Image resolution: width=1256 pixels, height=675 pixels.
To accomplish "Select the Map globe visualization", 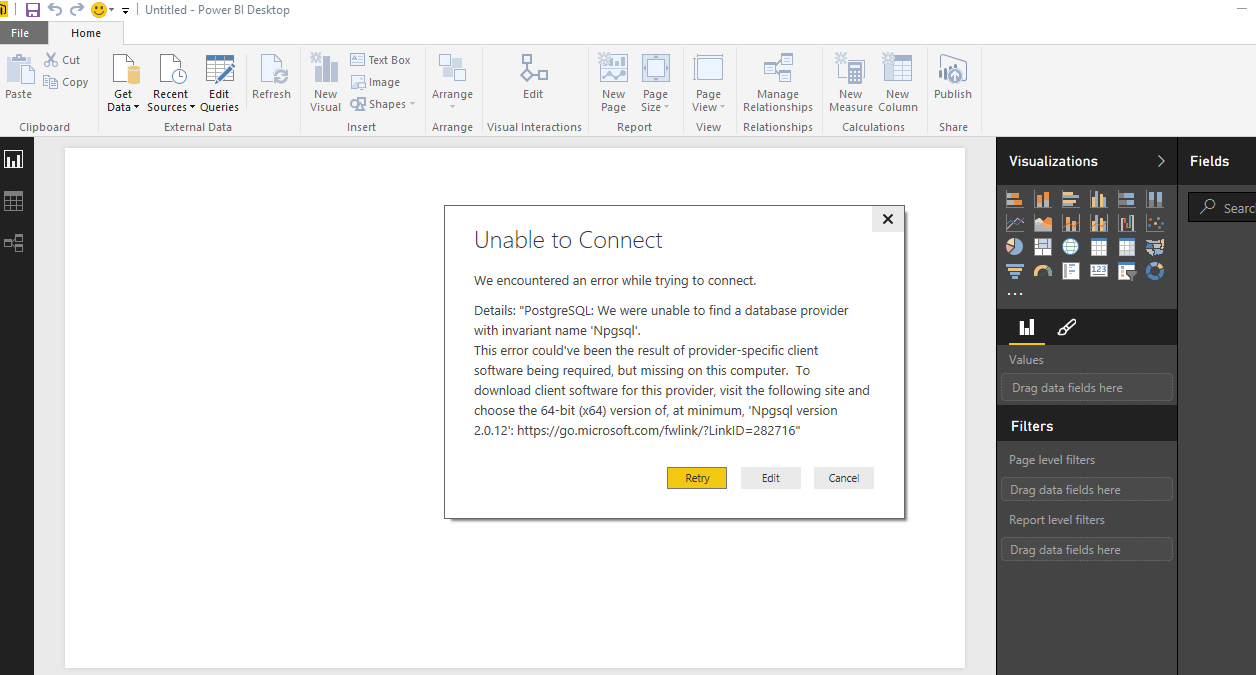I will point(1070,246).
